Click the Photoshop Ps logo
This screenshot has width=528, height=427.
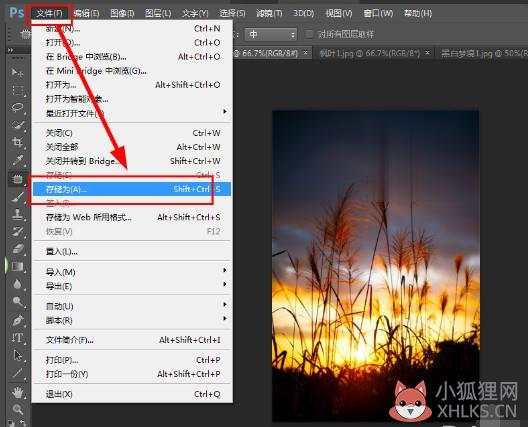click(x=16, y=13)
